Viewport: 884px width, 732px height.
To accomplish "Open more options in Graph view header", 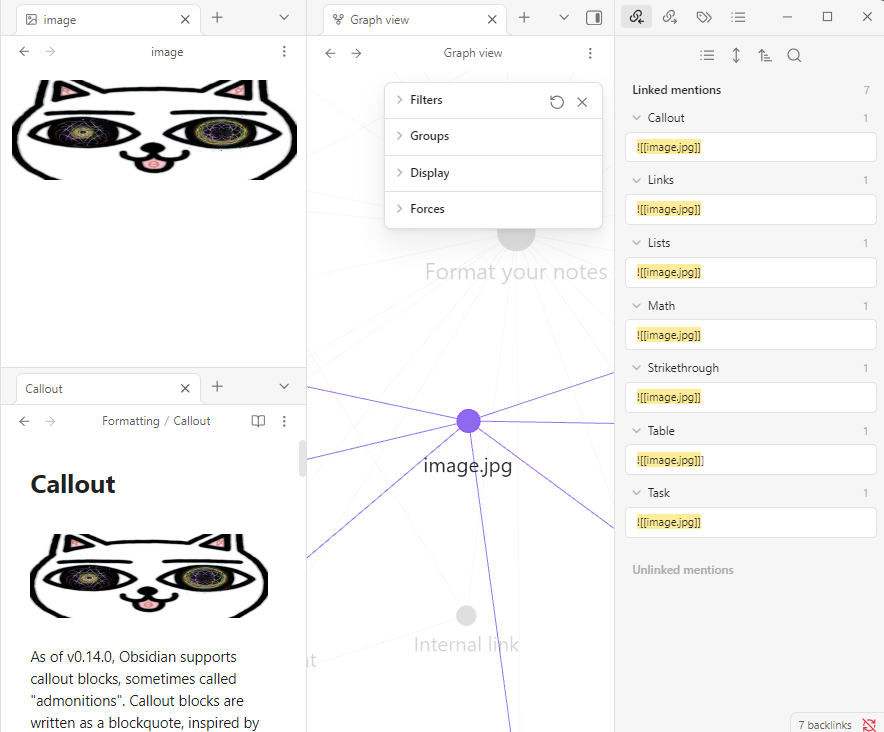I will point(590,53).
